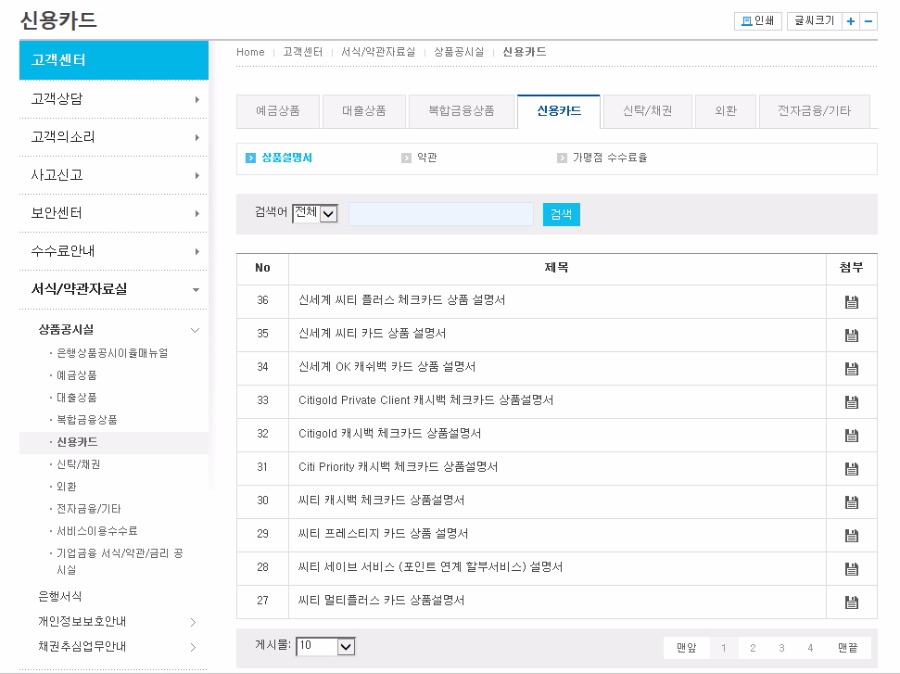Image resolution: width=900 pixels, height=674 pixels.
Task: Open 서비스이용수수료 in the sidebar
Action: click(97, 531)
